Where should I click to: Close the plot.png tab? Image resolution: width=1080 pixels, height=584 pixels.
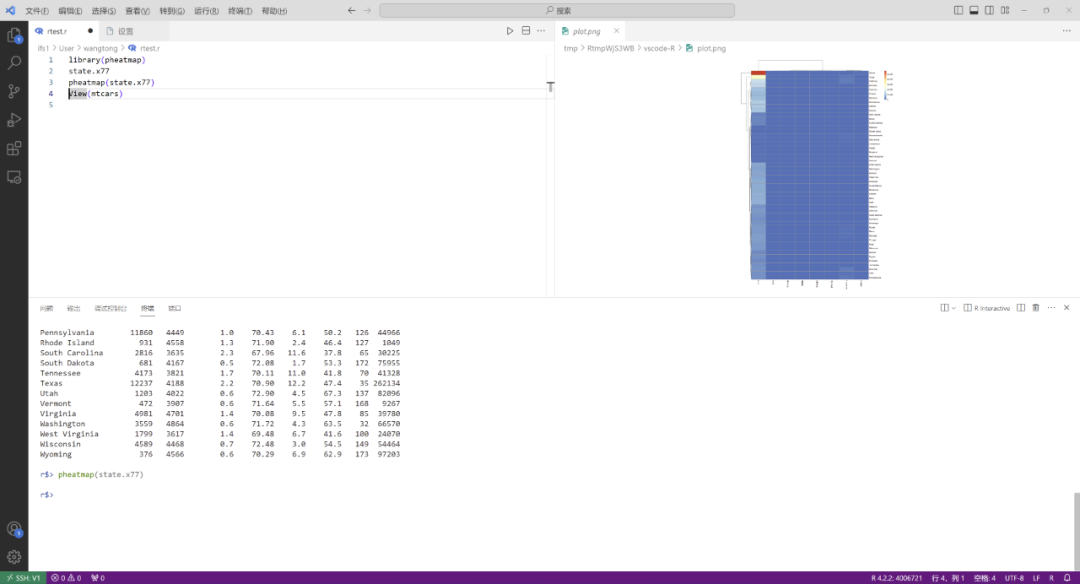[616, 31]
